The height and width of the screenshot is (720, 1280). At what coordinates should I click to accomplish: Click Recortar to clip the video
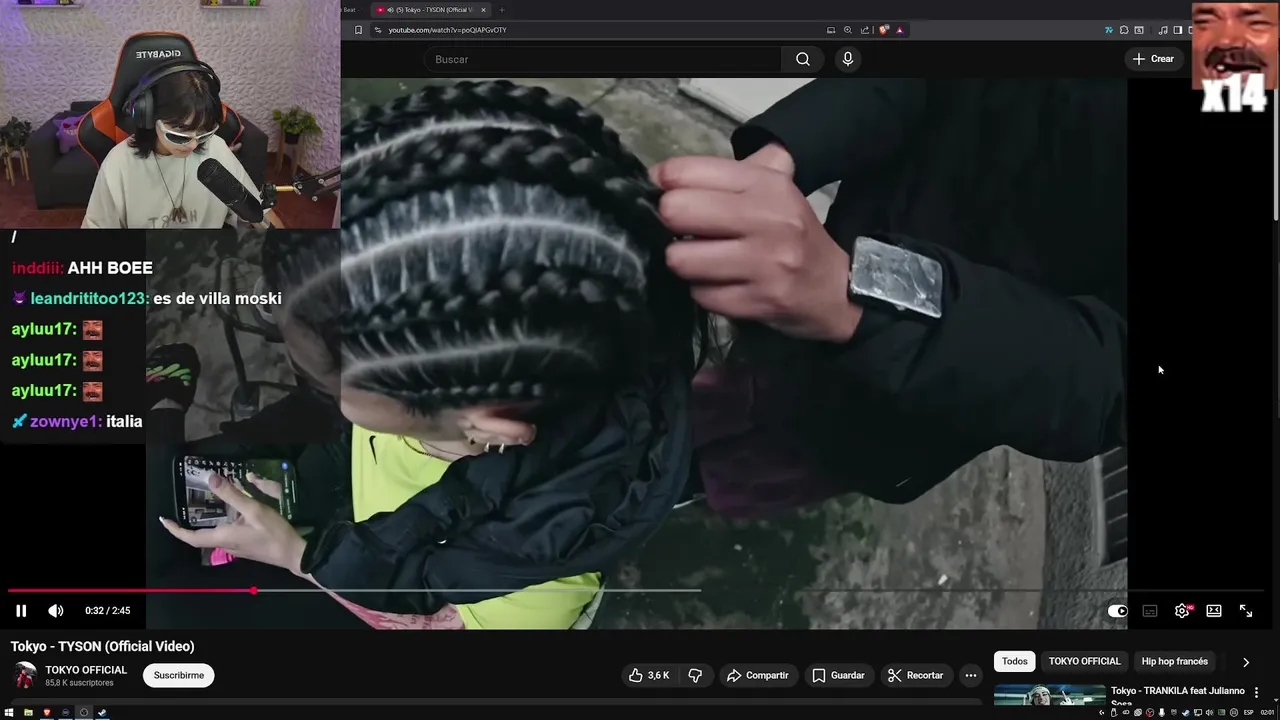click(x=915, y=676)
